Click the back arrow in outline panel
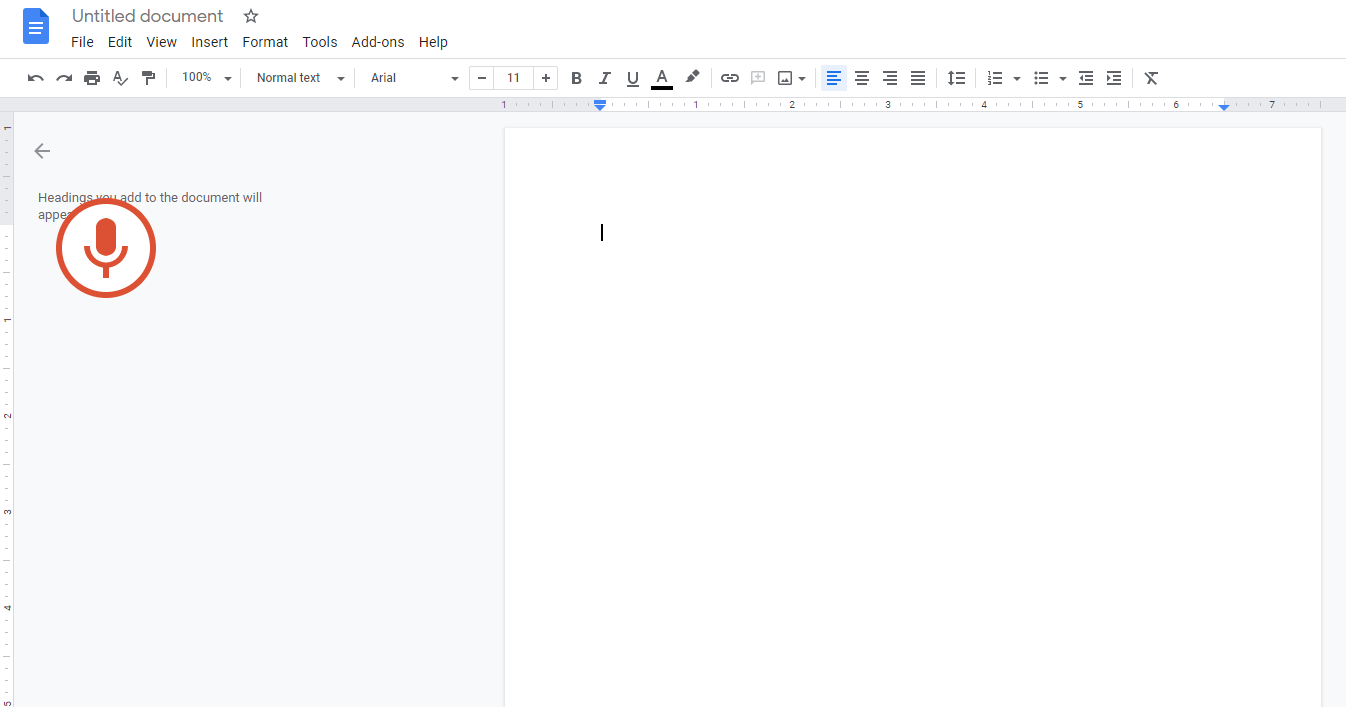Screen dimensions: 1346x707 click(x=42, y=151)
